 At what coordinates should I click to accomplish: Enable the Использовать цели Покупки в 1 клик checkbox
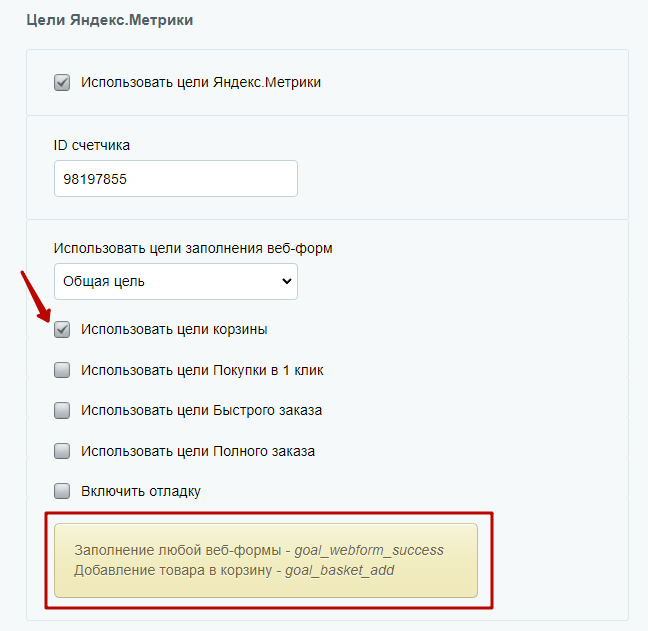[62, 370]
